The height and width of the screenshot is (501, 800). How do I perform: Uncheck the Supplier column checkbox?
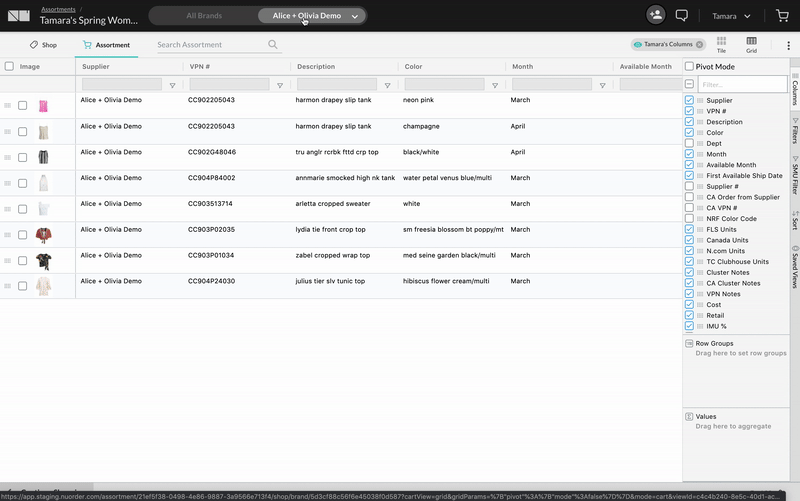[689, 100]
